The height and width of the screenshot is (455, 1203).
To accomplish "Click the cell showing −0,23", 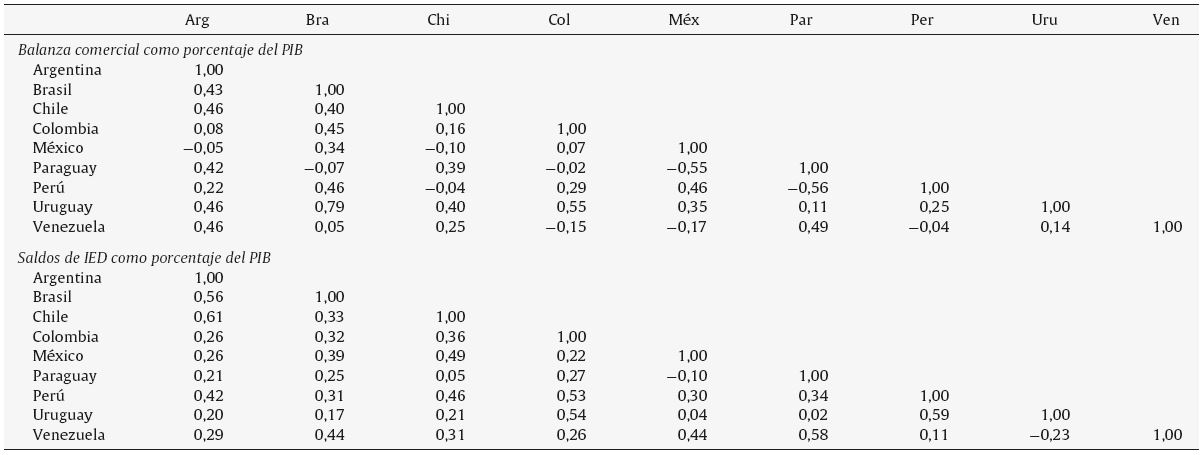I will 1049,435.
